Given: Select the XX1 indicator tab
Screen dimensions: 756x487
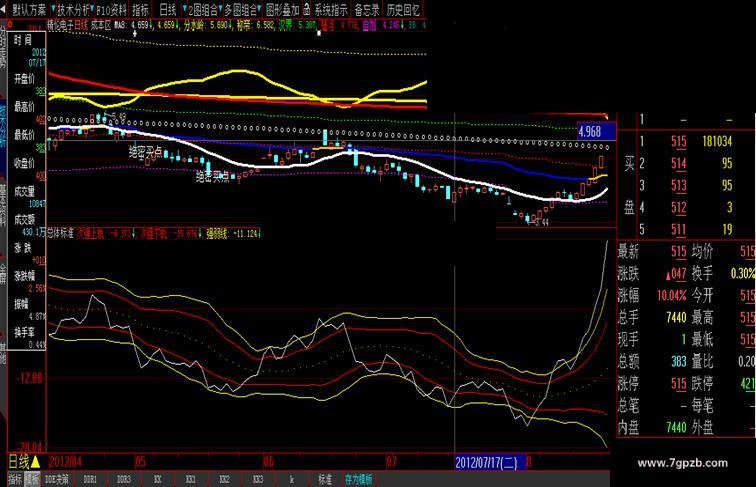Looking at the screenshot, I should click(x=191, y=479).
